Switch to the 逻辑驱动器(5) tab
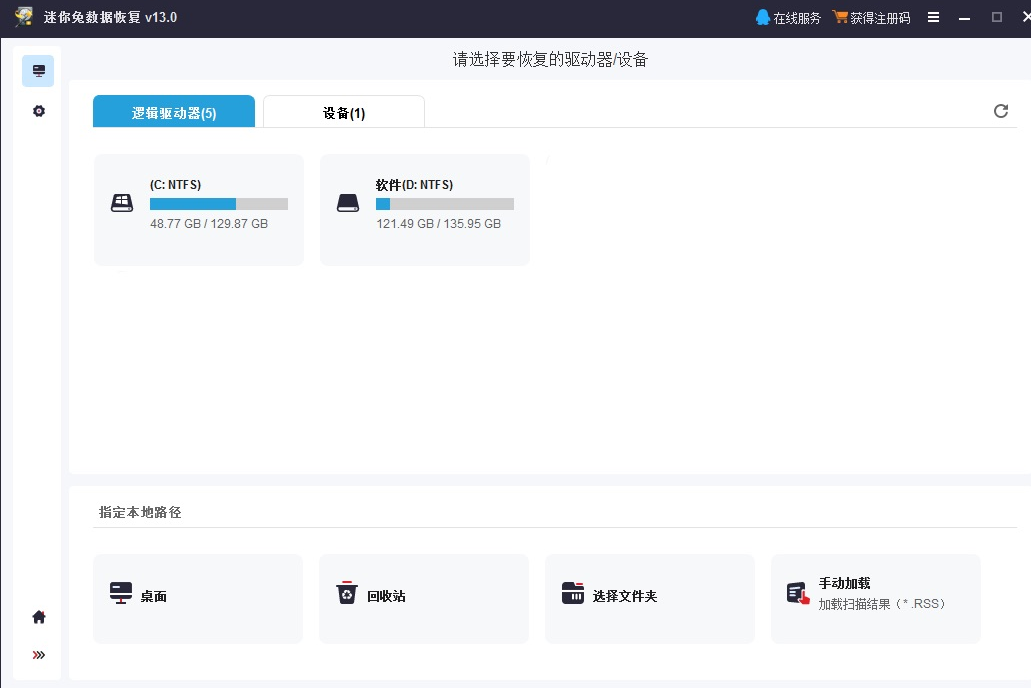Viewport: 1031px width, 688px height. (174, 112)
